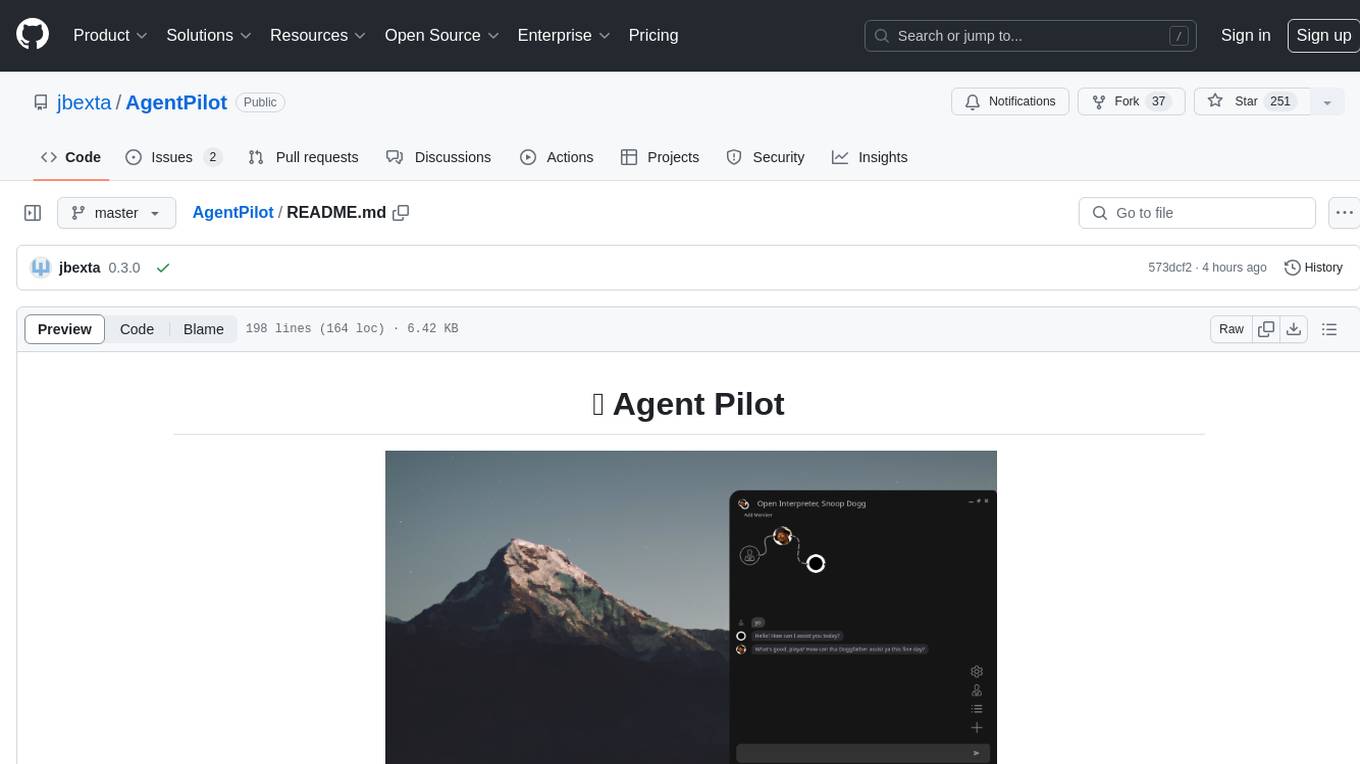Image resolution: width=1360 pixels, height=764 pixels.
Task: View the green check status details
Action: click(x=163, y=268)
